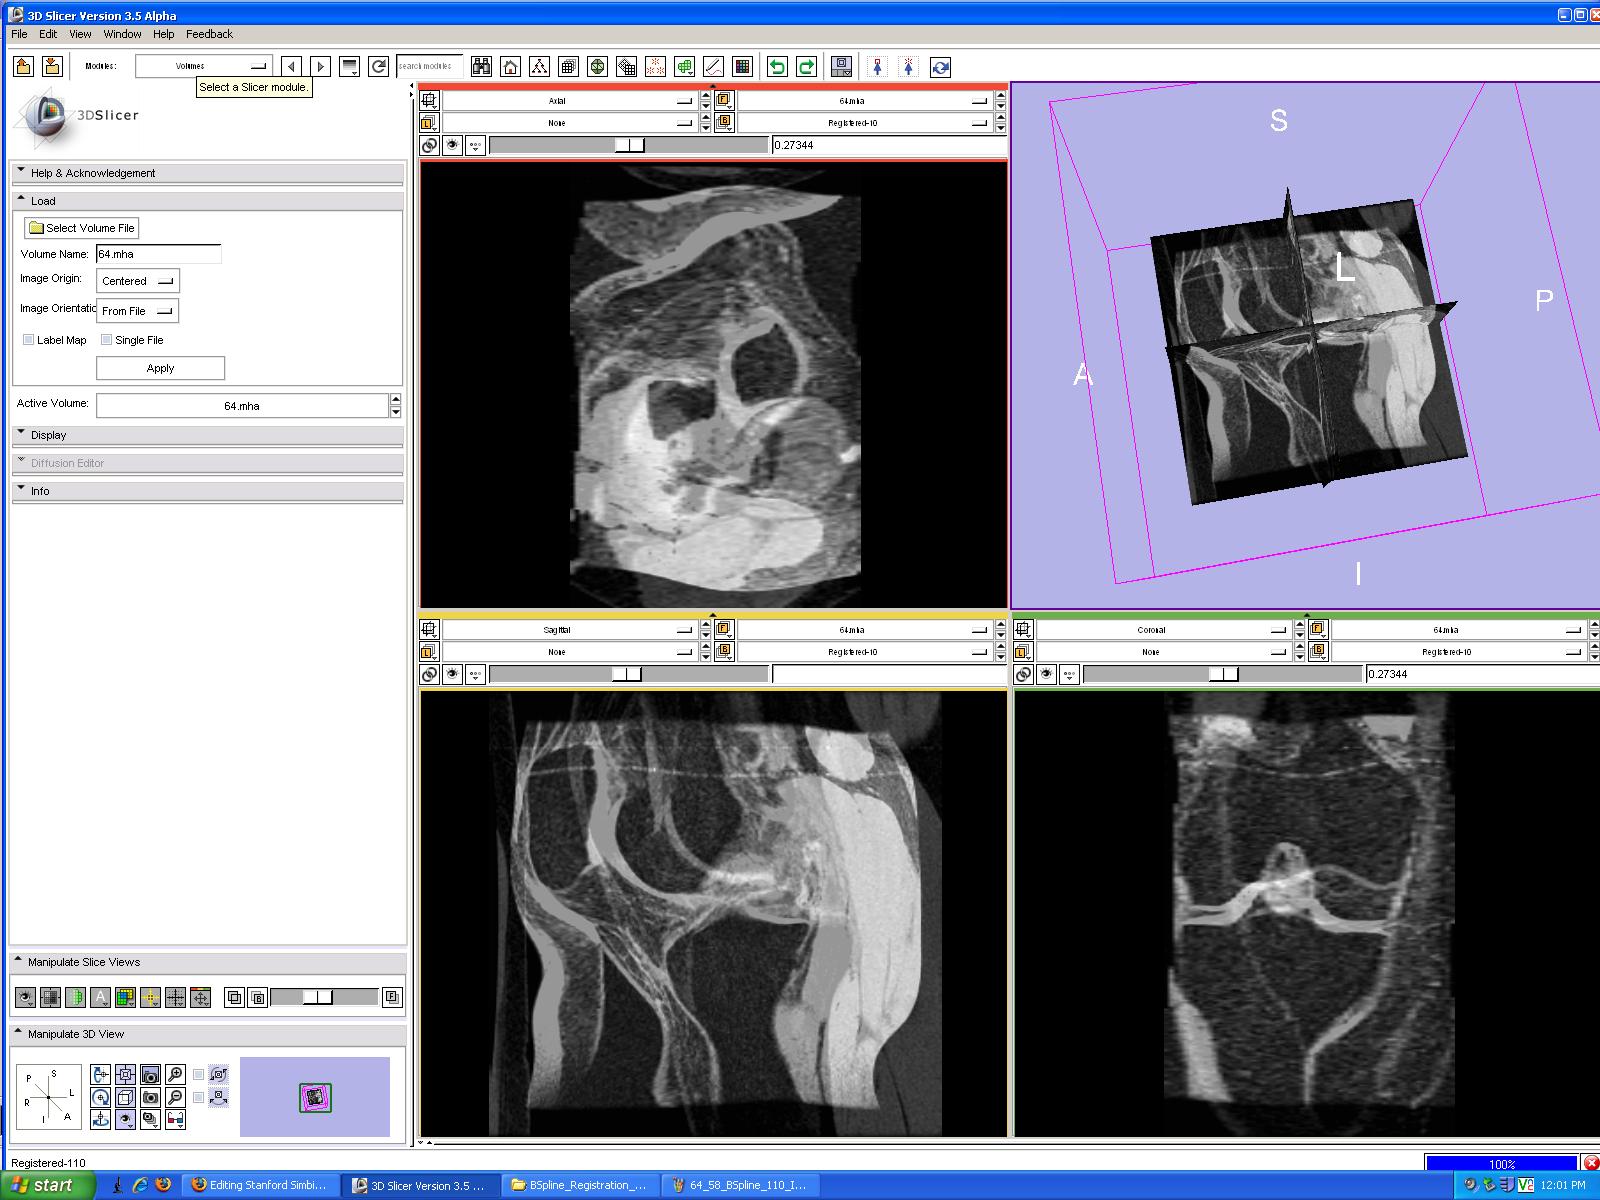Open the Modules dropdown showing Volumes
Image resolution: width=1600 pixels, height=1200 pixels.
[203, 66]
